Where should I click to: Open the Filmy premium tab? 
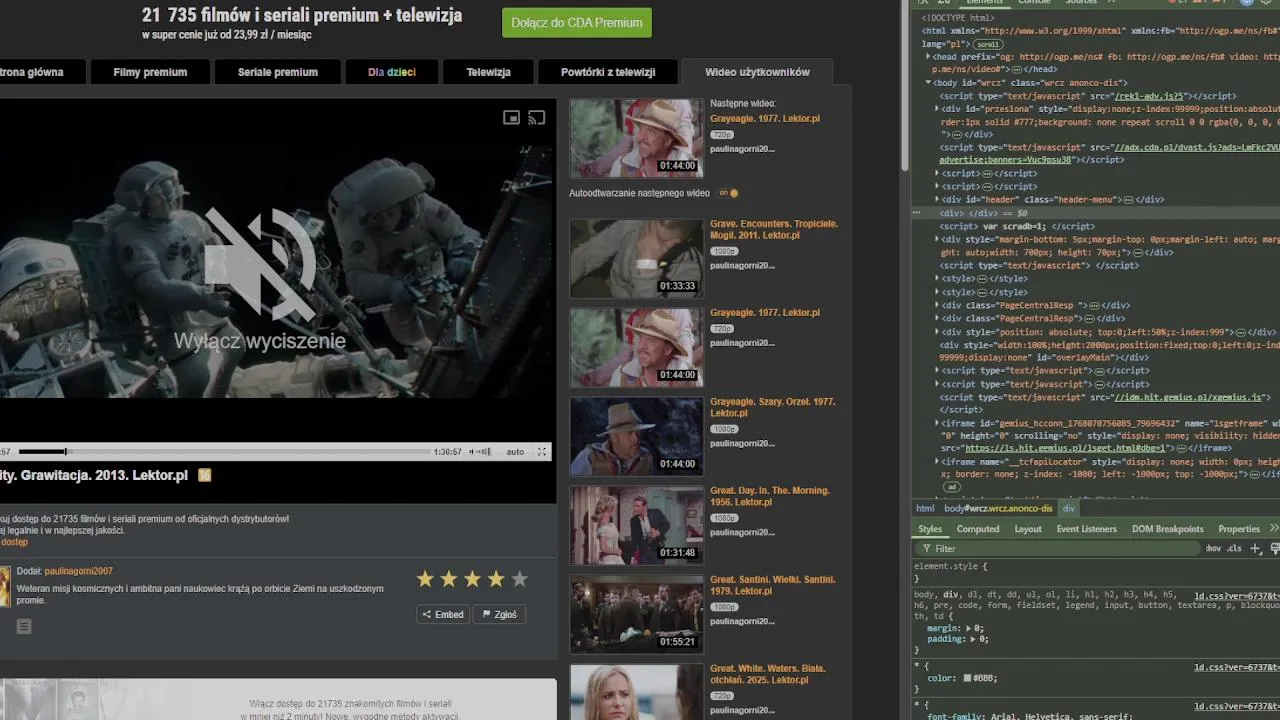click(150, 72)
